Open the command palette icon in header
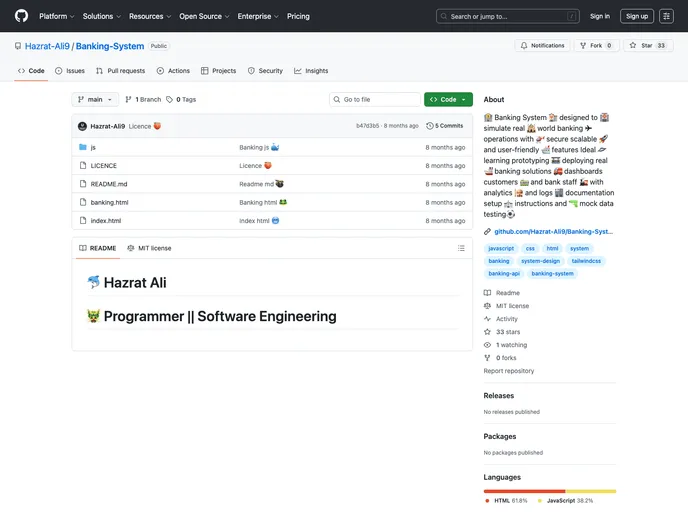Image resolution: width=688 pixels, height=512 pixels. (667, 16)
